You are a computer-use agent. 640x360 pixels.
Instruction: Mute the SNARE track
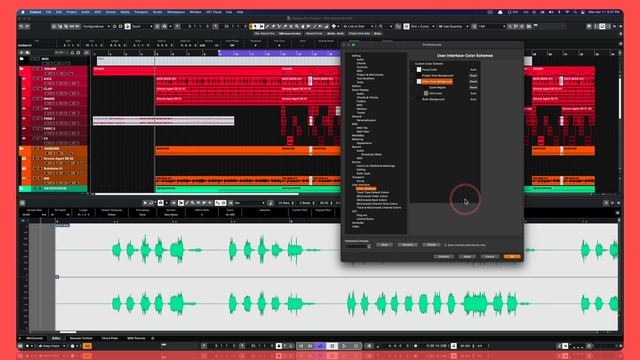[35, 98]
